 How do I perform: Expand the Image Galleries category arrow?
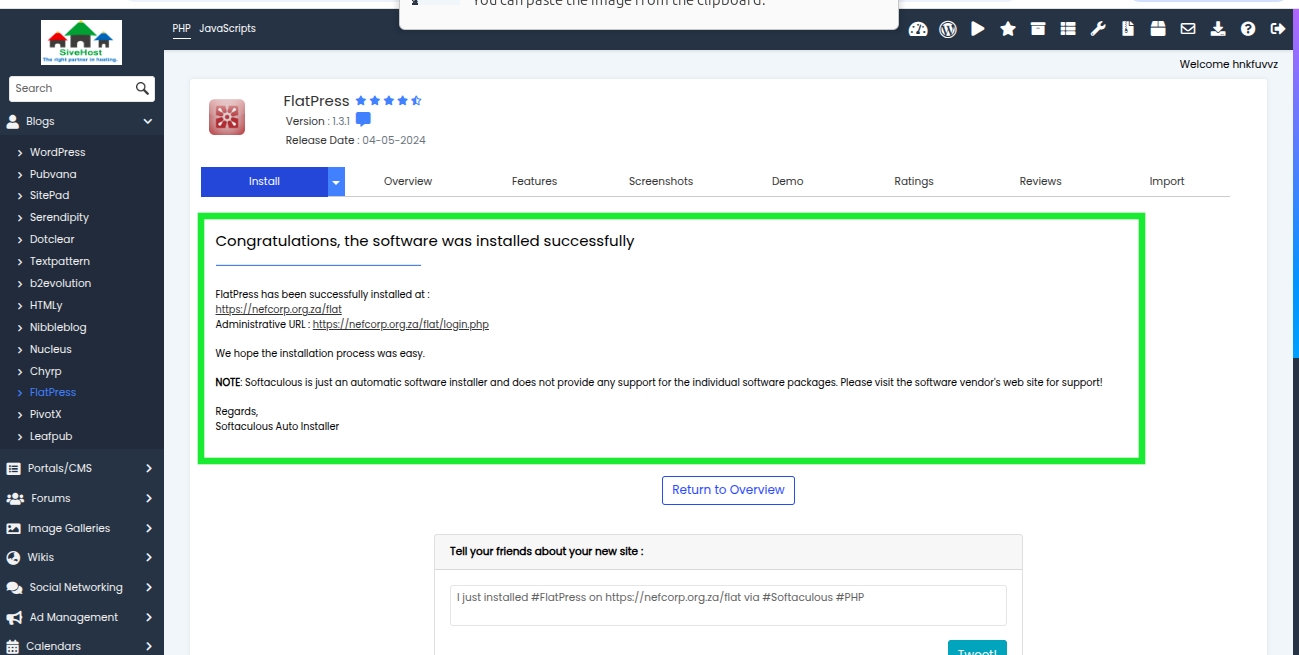coord(149,528)
